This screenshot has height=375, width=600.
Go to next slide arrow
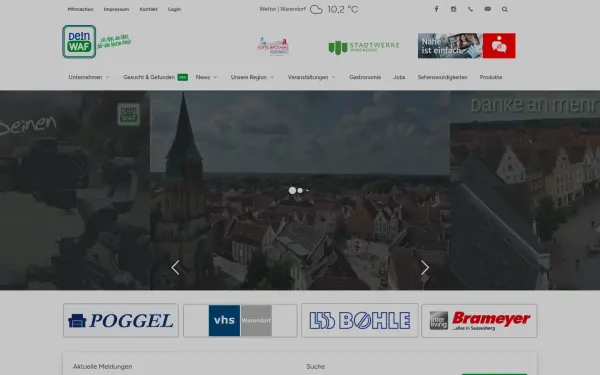tap(425, 267)
